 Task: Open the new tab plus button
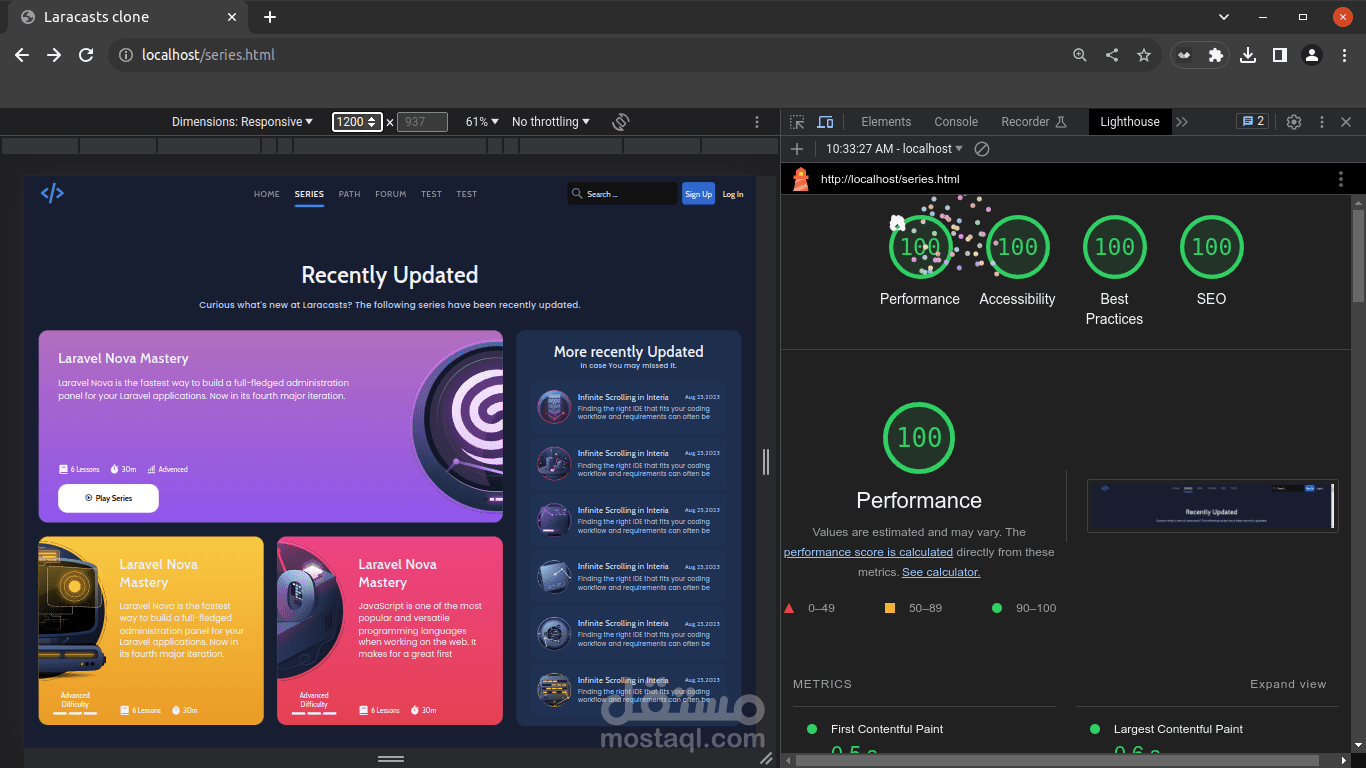pos(270,17)
